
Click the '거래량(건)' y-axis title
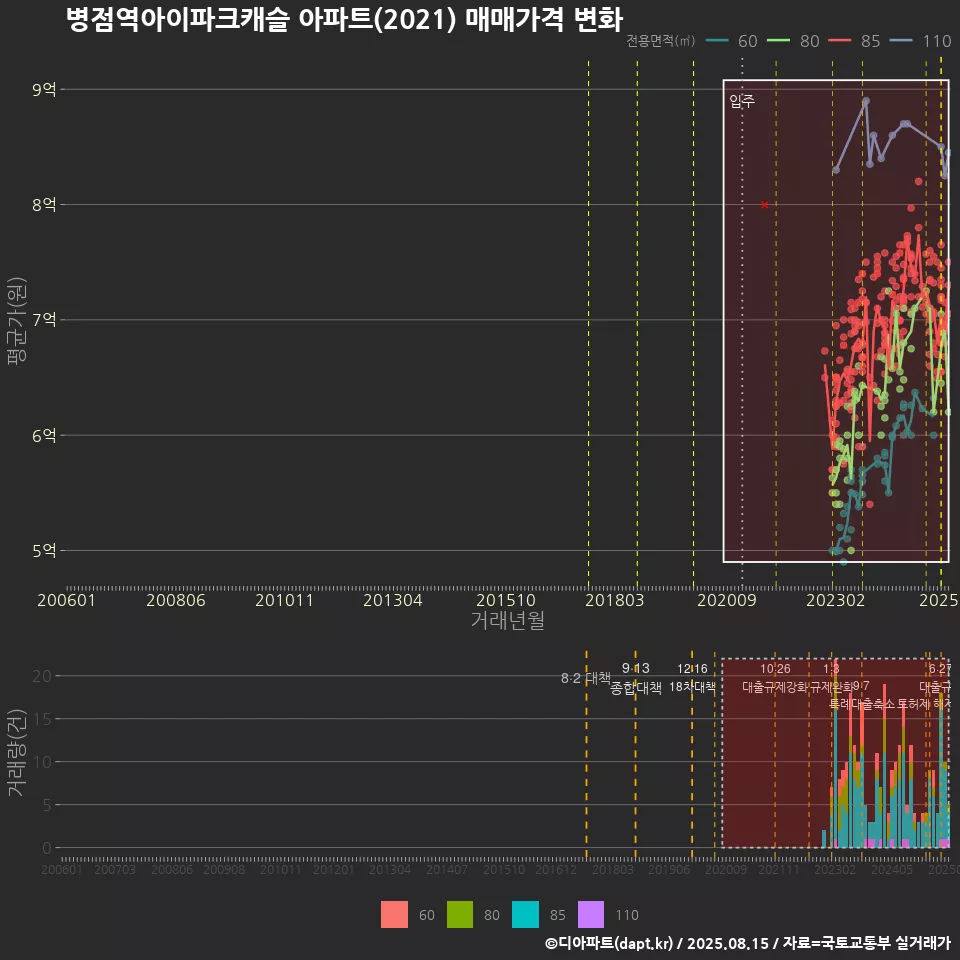tap(17, 752)
